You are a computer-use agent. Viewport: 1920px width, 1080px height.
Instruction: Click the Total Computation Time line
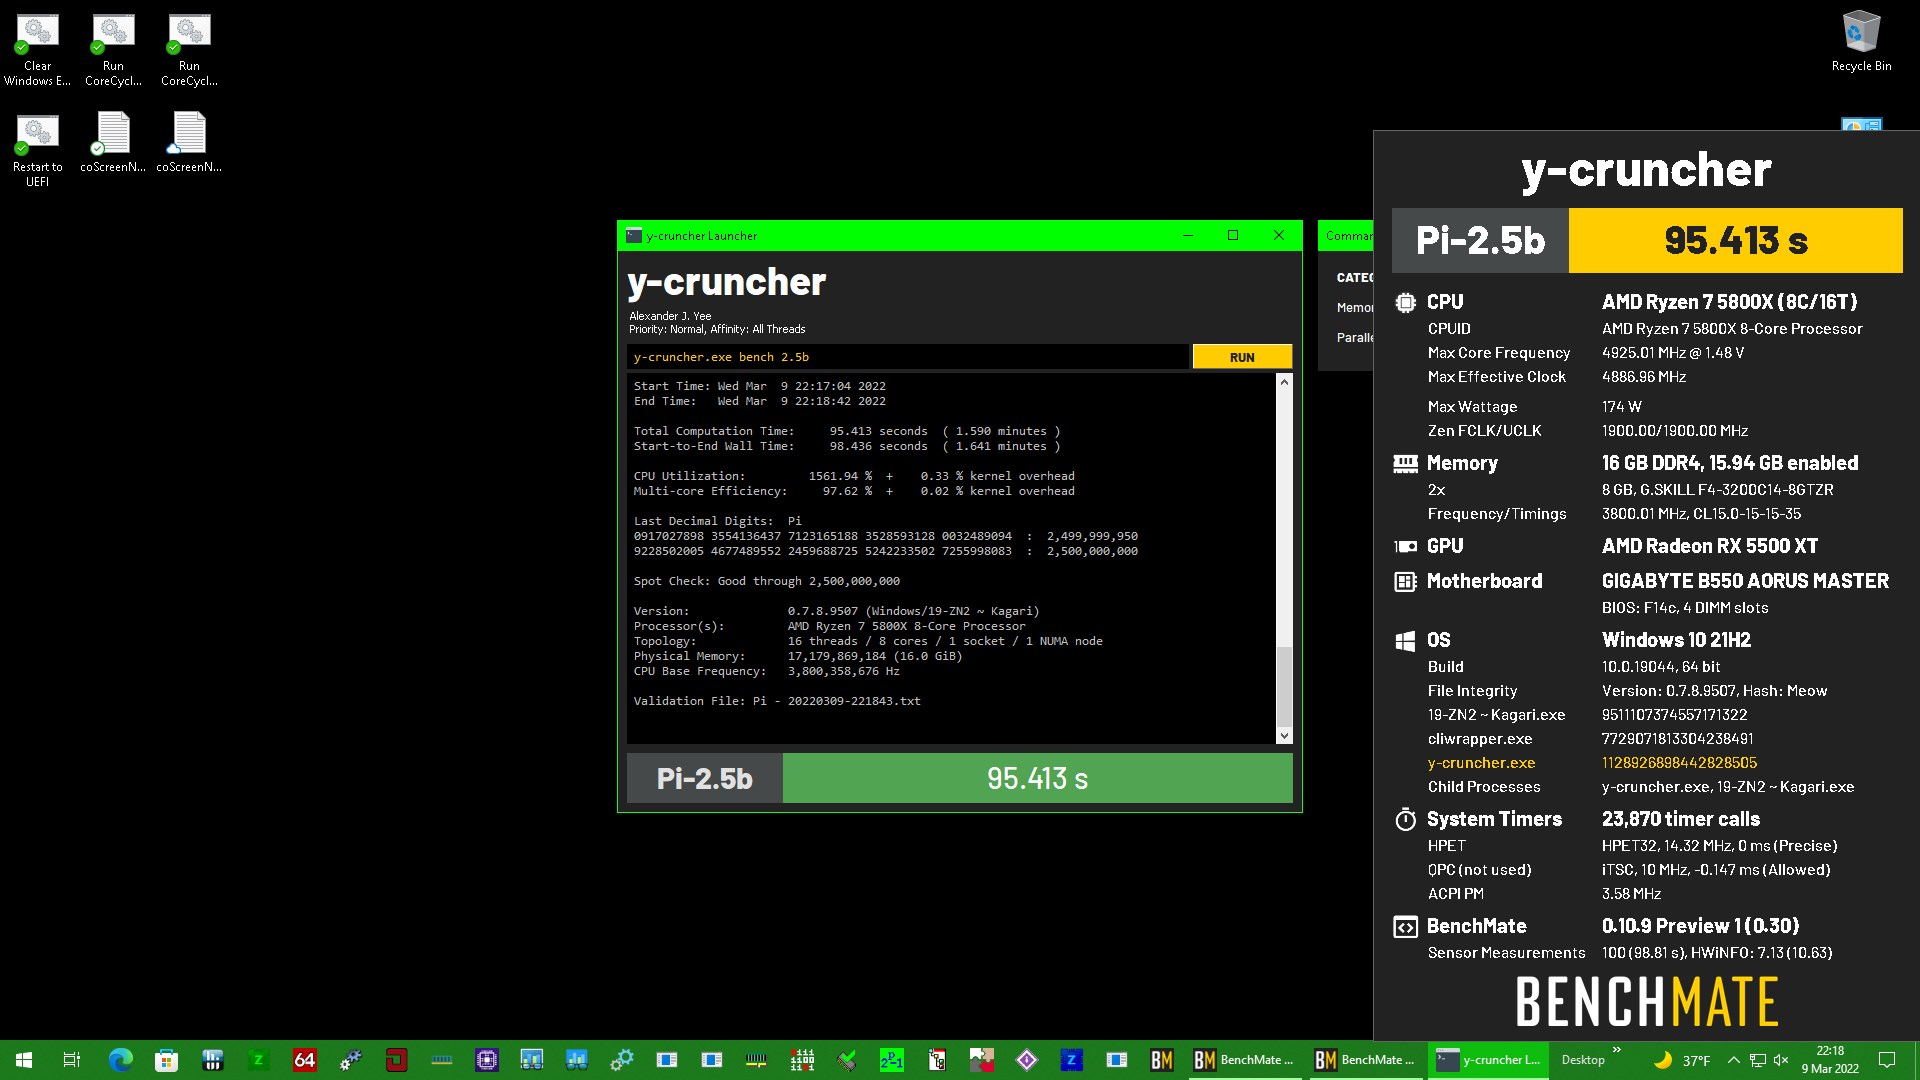tap(847, 431)
